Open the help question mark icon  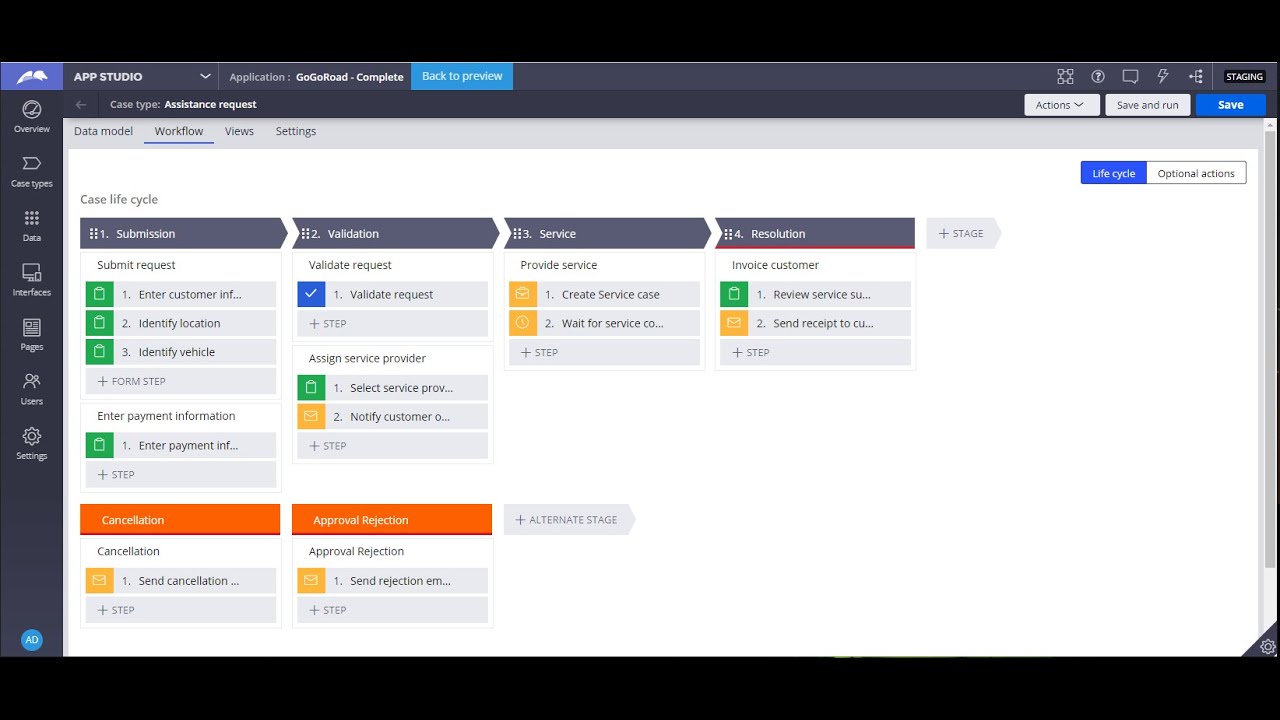pos(1098,76)
